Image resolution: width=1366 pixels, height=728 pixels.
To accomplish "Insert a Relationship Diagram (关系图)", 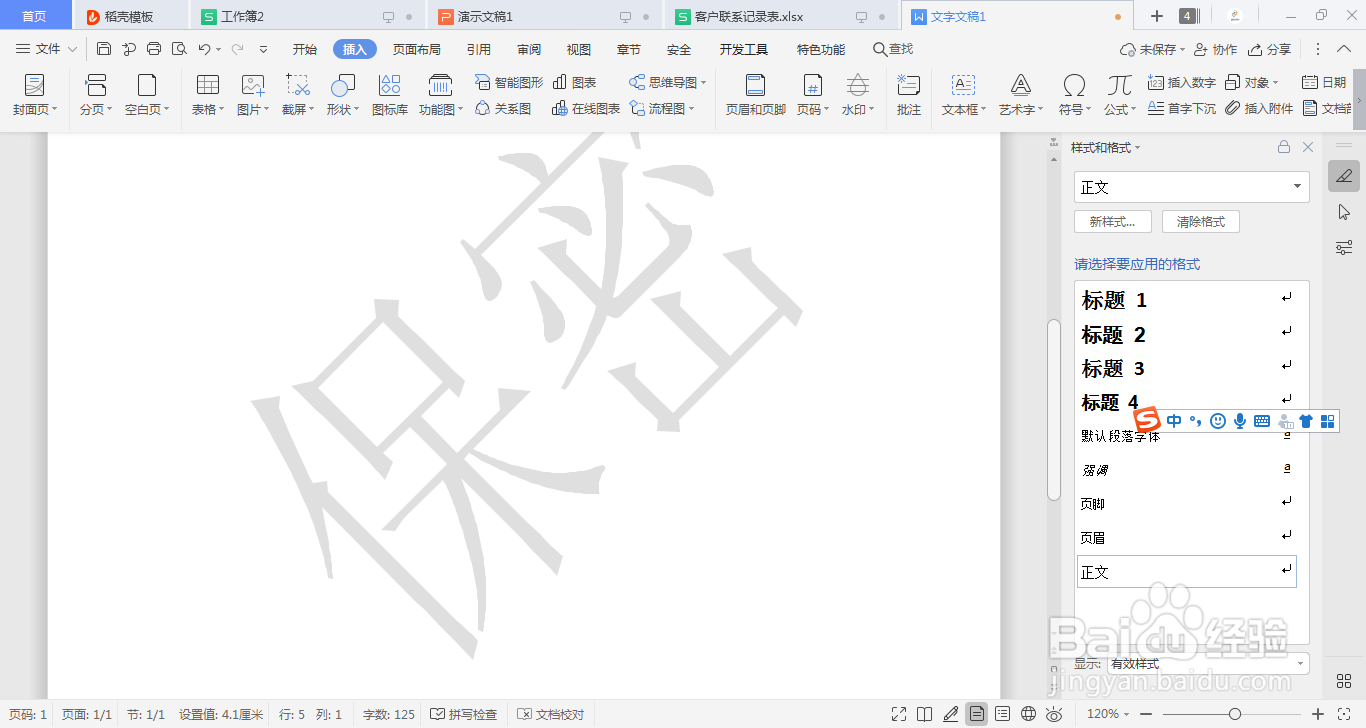I will pyautogui.click(x=503, y=109).
